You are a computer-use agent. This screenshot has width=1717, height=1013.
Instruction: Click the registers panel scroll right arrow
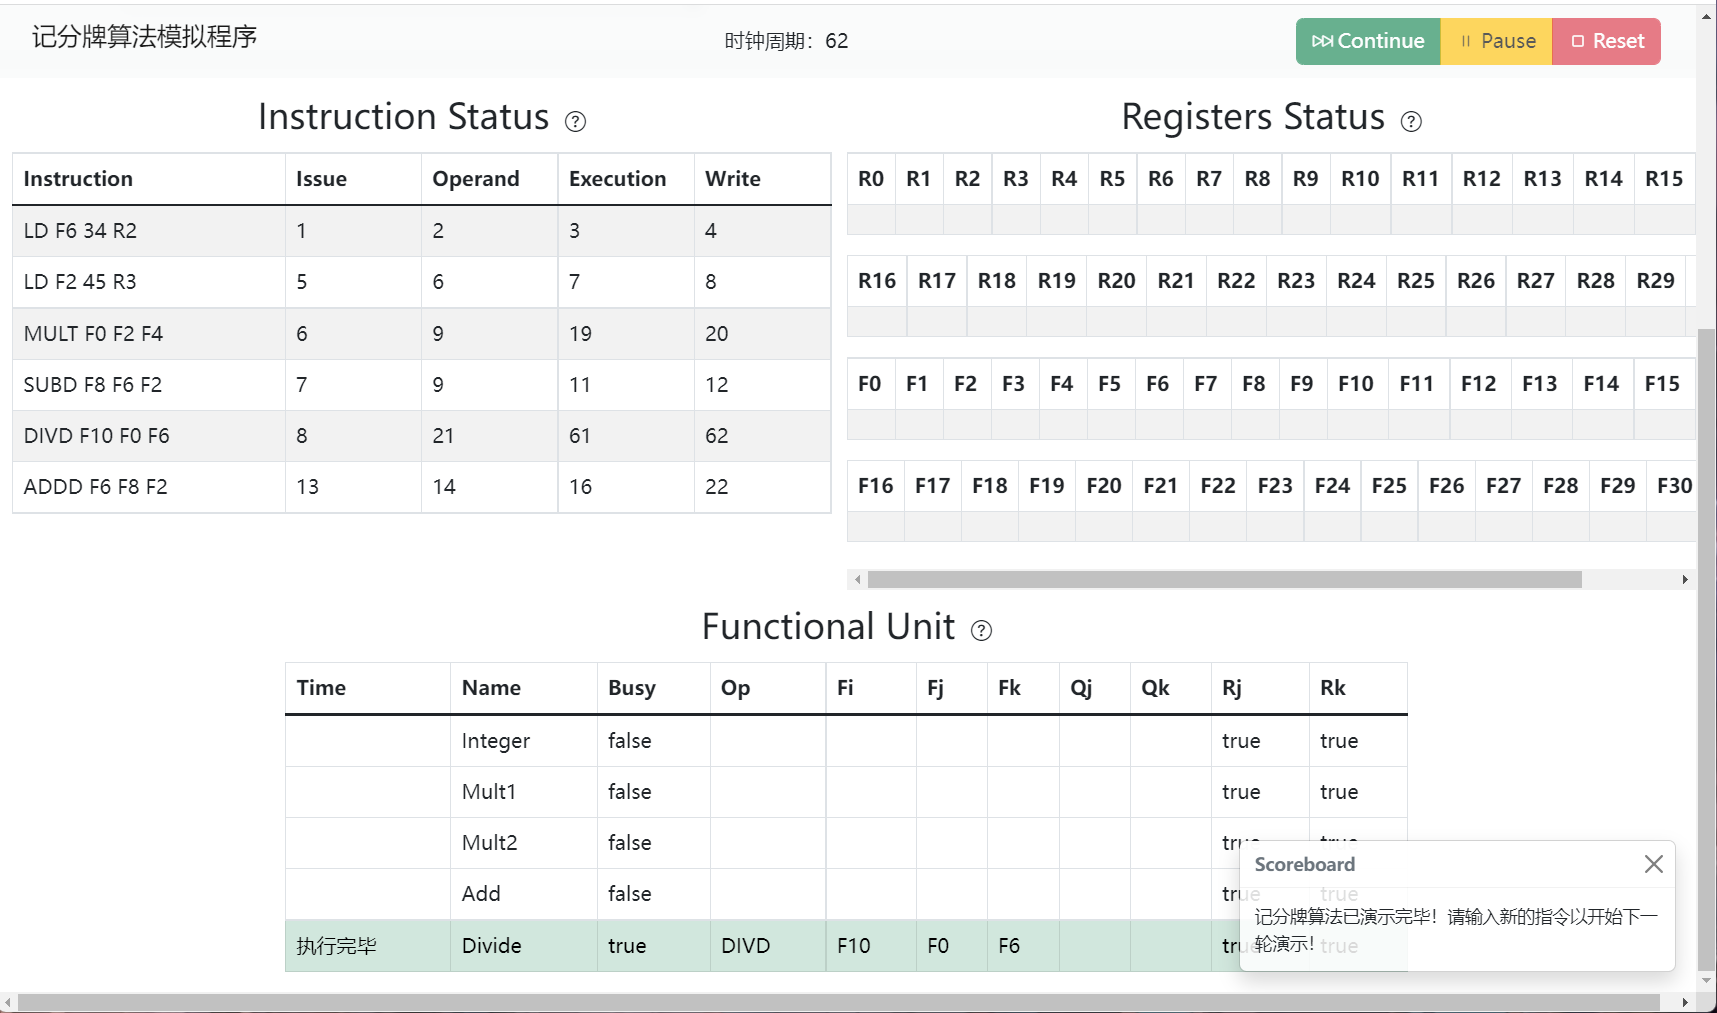[x=1685, y=580]
